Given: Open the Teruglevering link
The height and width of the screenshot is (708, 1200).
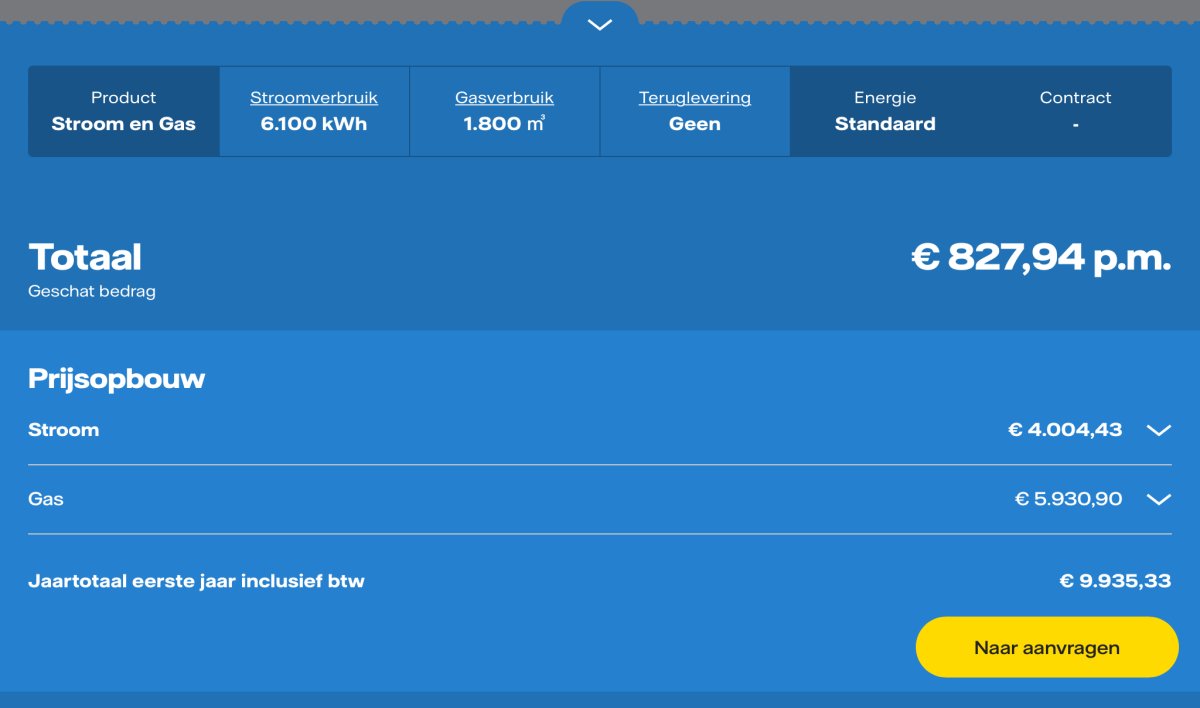Looking at the screenshot, I should pos(695,98).
